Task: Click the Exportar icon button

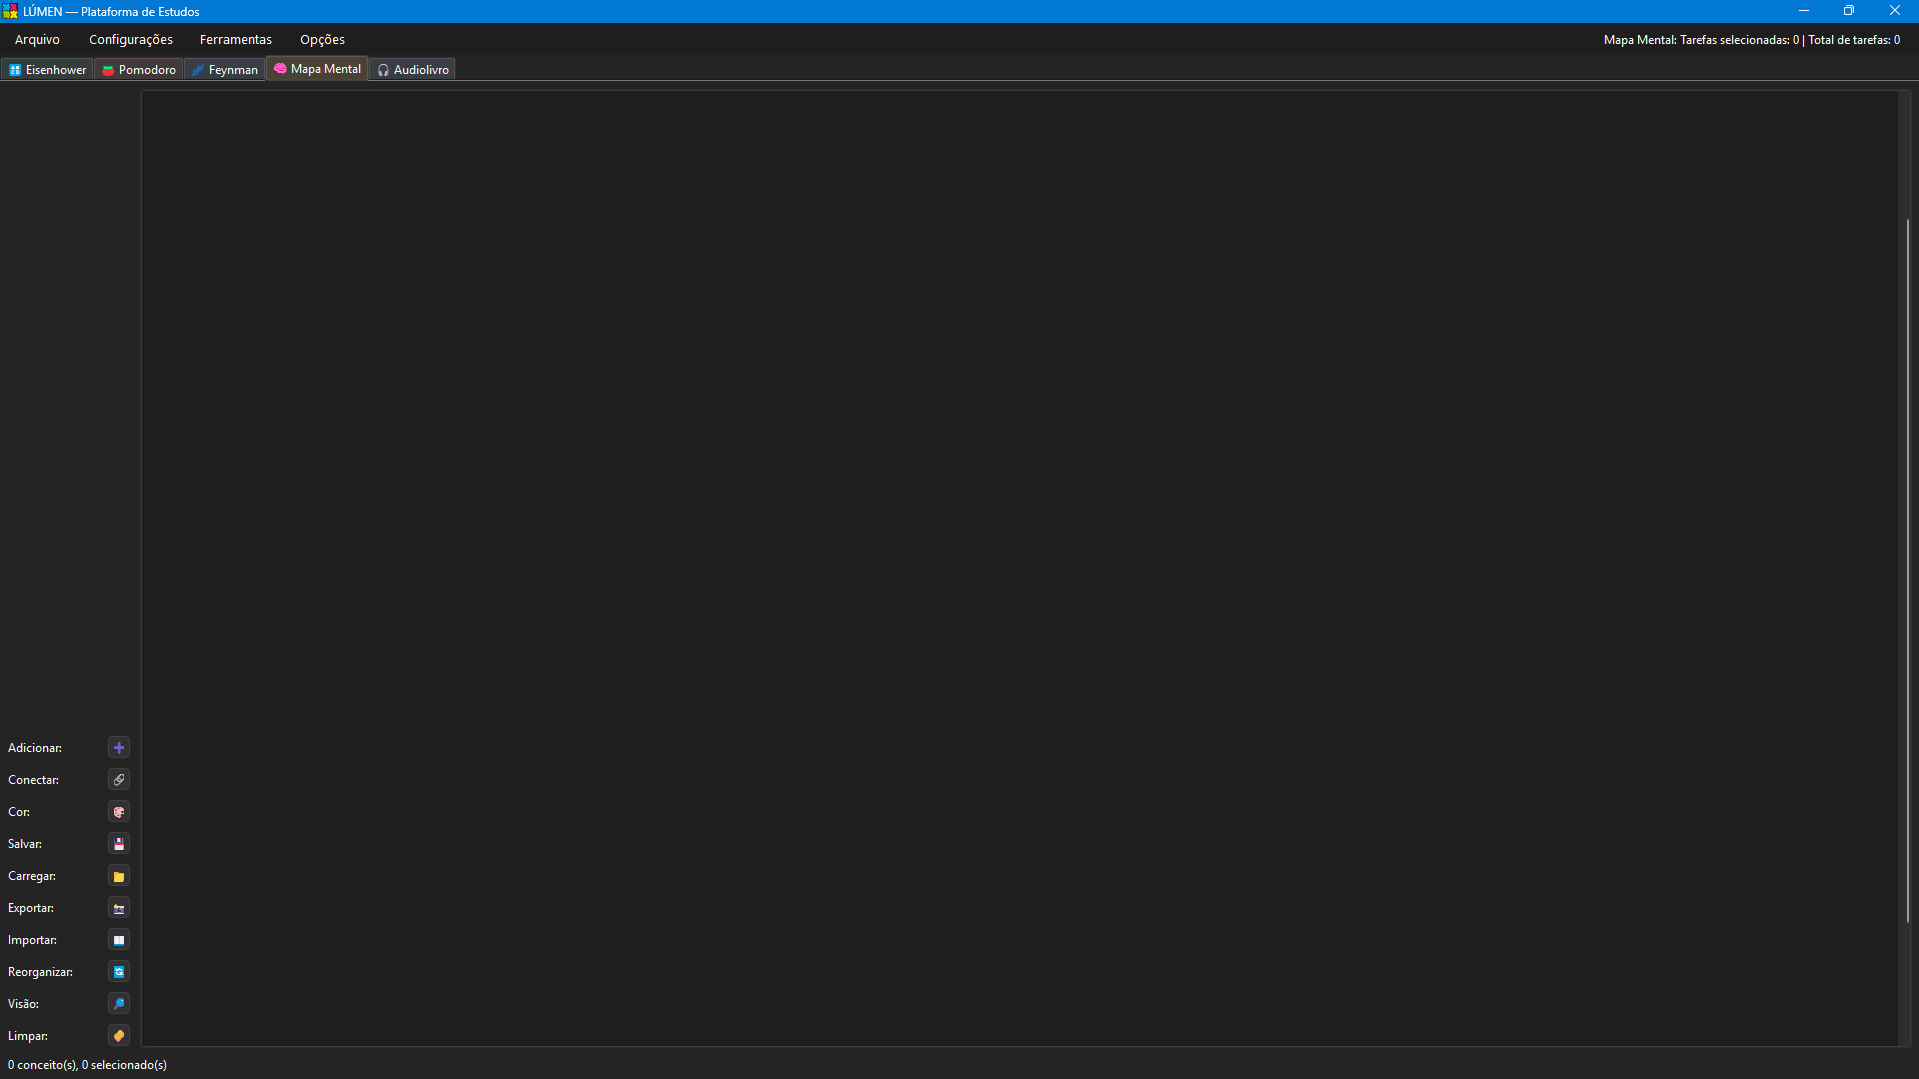Action: pyautogui.click(x=119, y=908)
